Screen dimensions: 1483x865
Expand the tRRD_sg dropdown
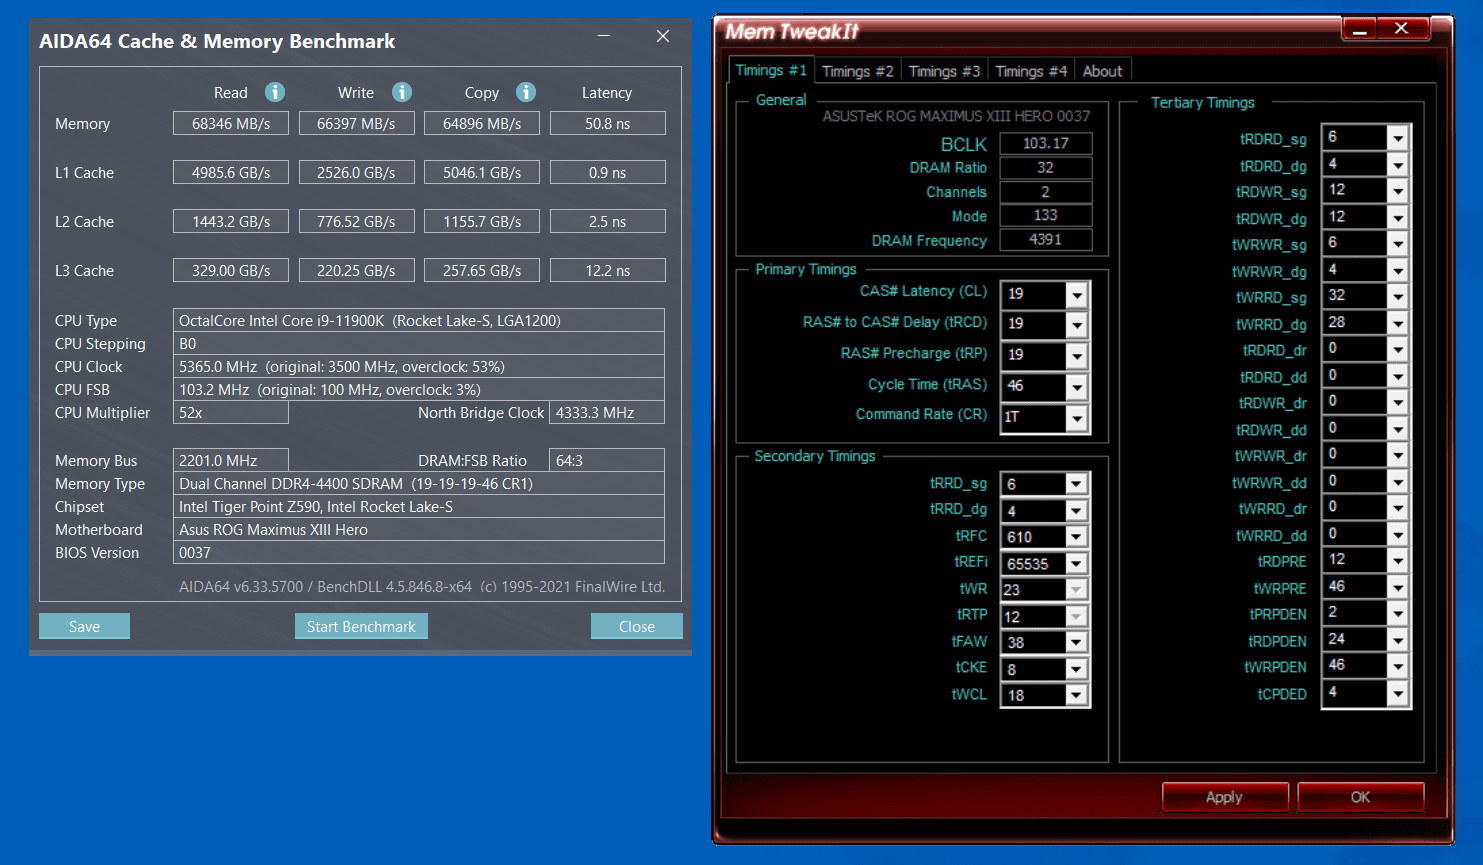[x=1076, y=484]
